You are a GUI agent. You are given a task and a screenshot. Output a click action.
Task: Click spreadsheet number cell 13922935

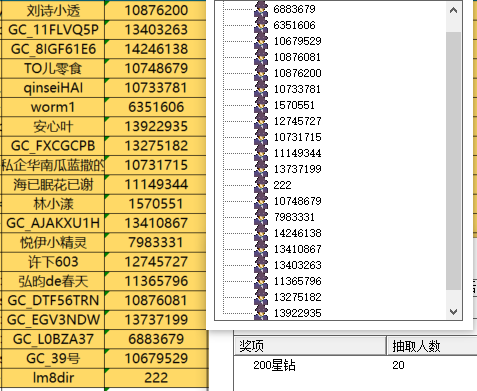click(x=156, y=126)
